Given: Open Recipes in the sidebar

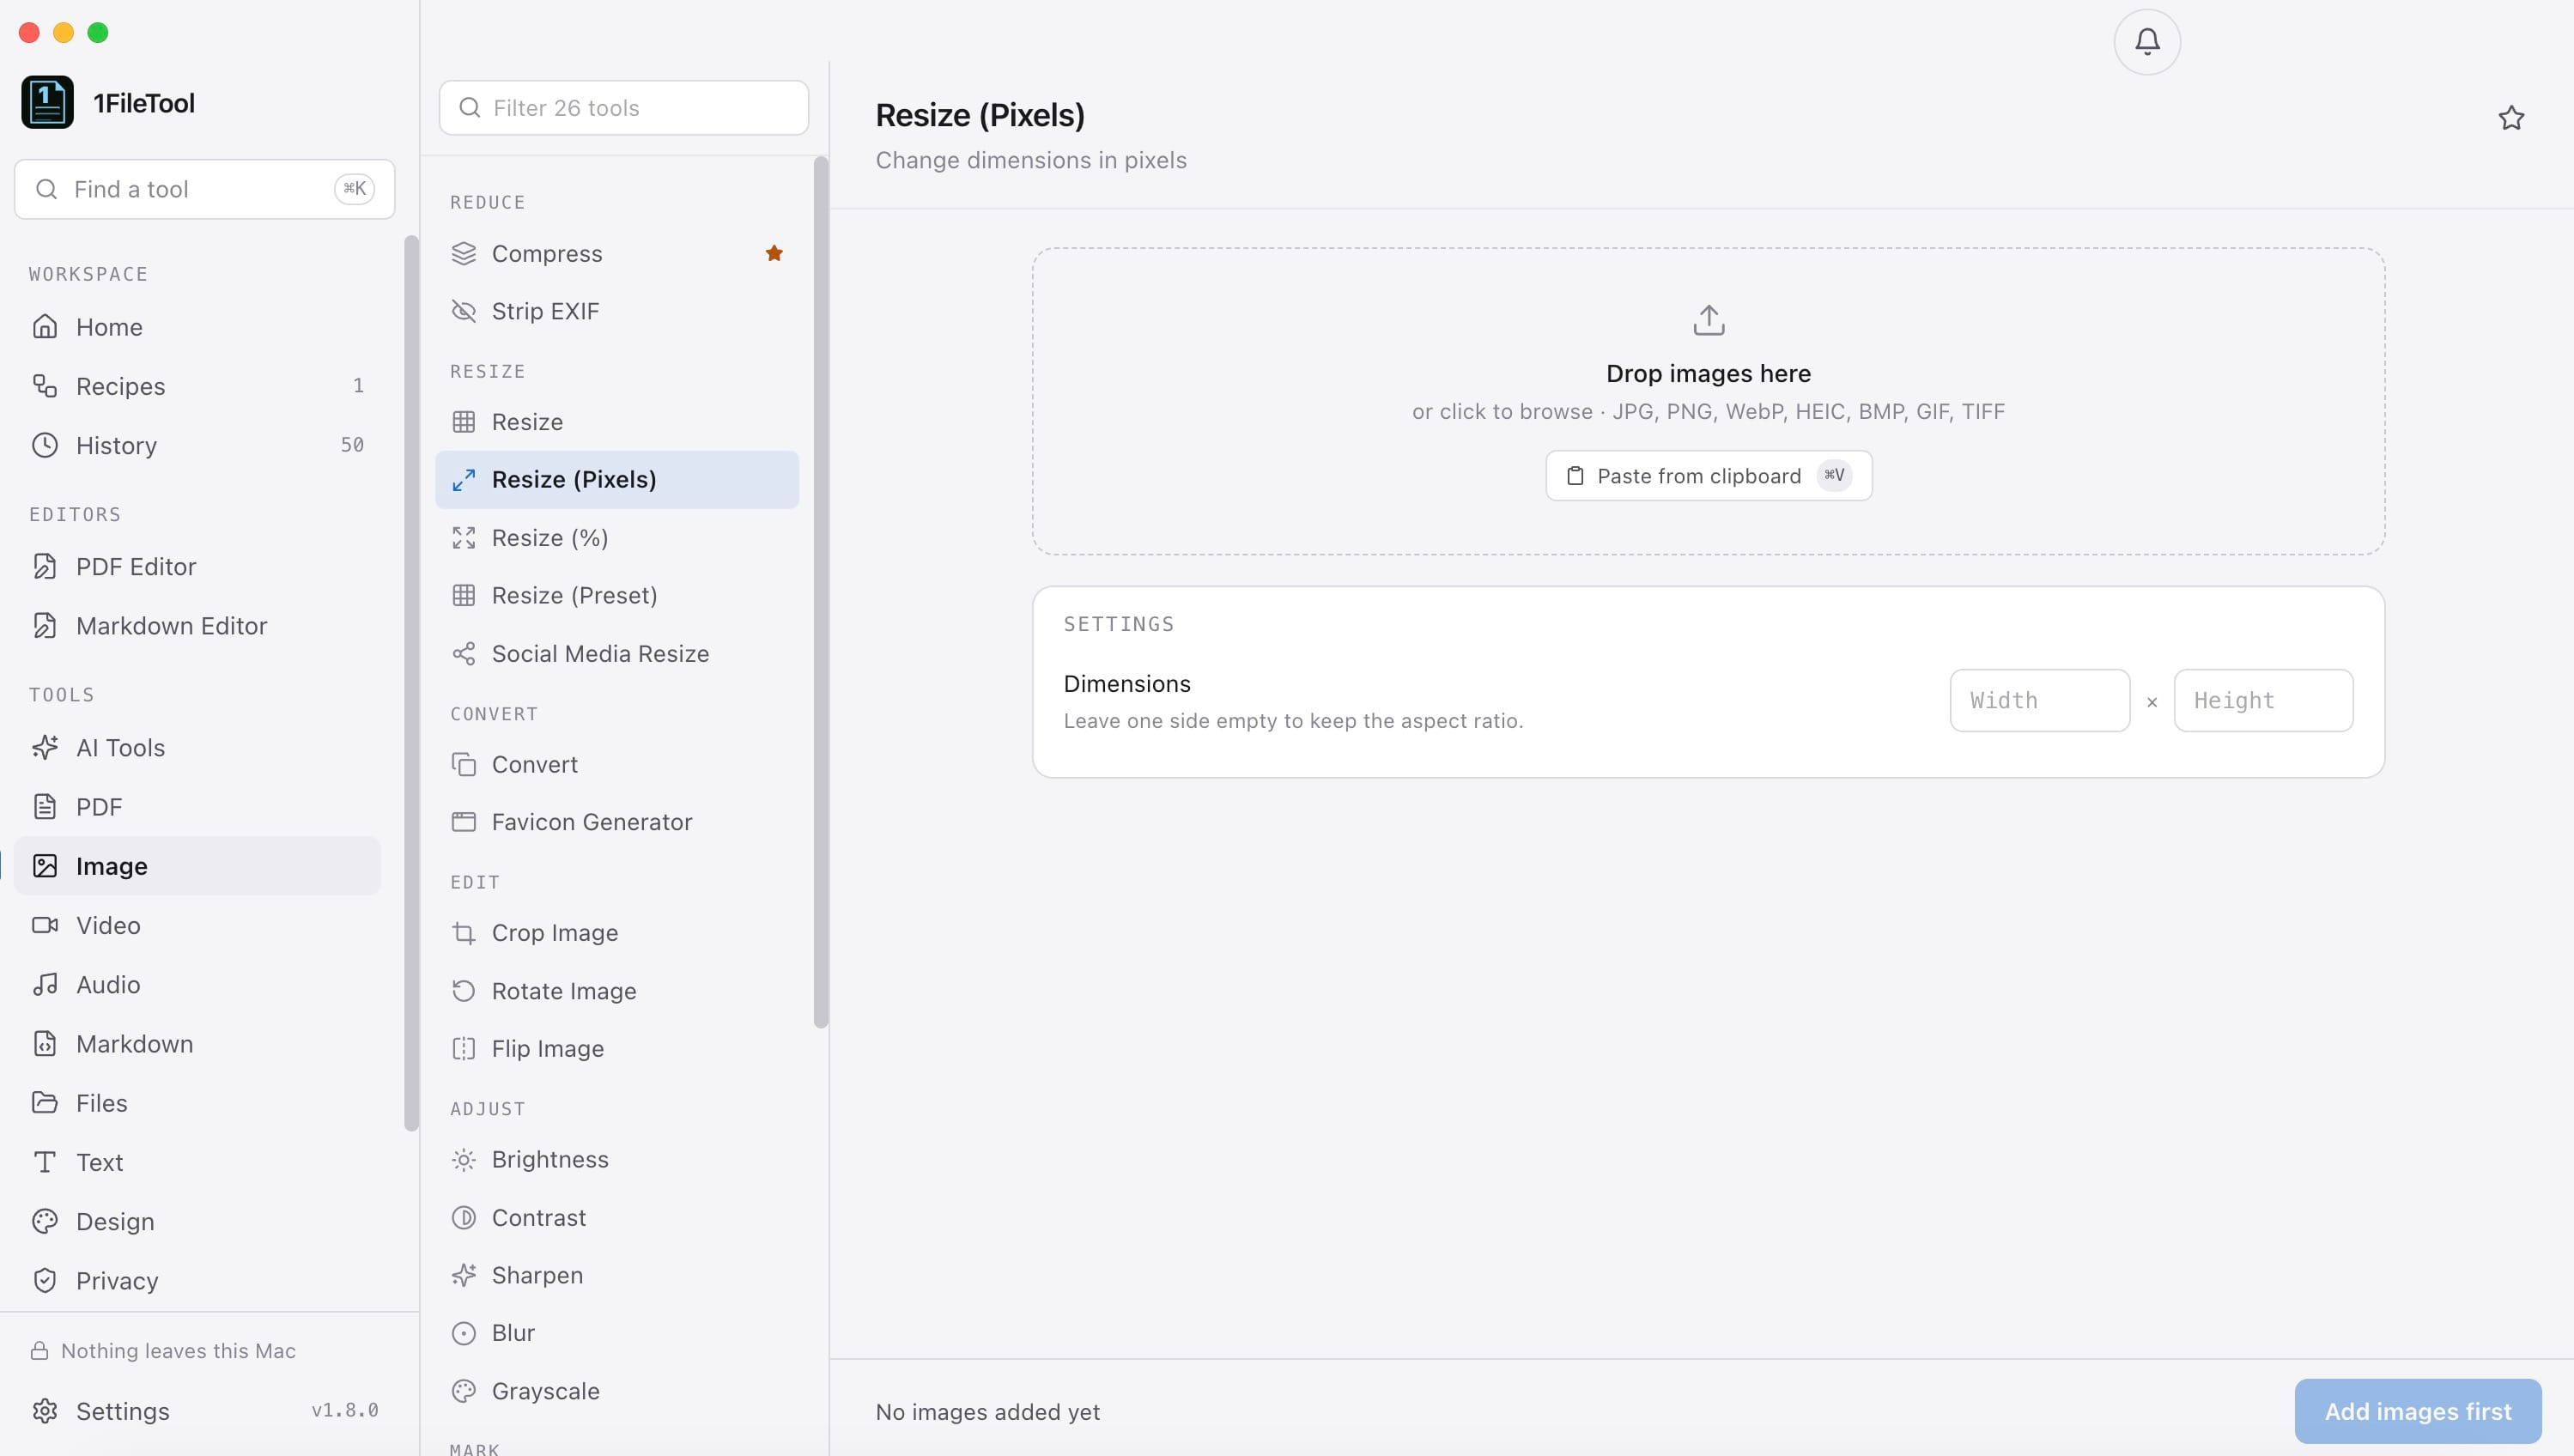Looking at the screenshot, I should (x=198, y=386).
